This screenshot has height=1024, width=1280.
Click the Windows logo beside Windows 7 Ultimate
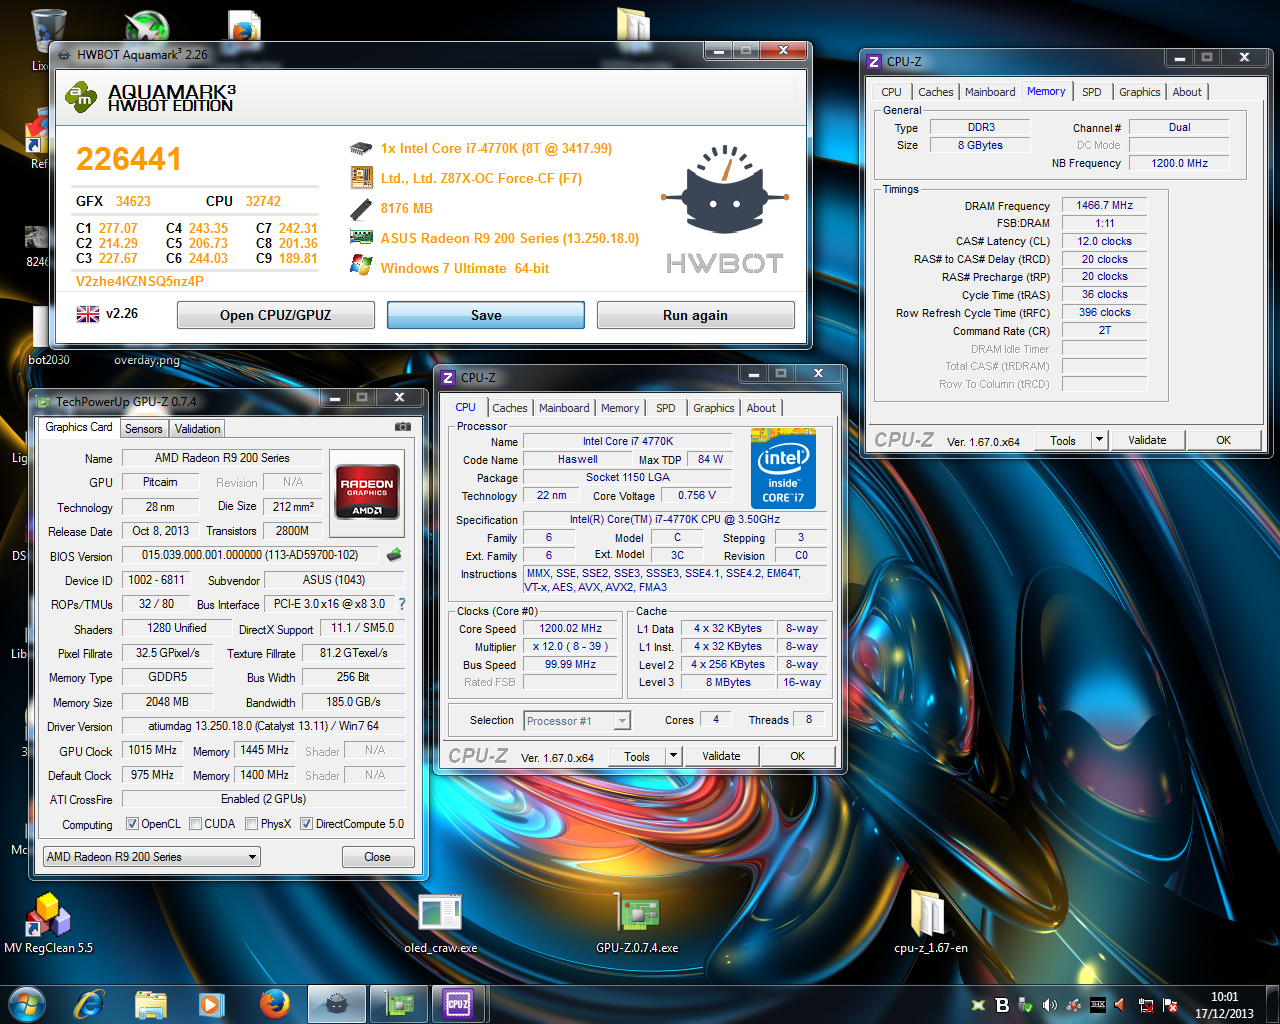(361, 266)
